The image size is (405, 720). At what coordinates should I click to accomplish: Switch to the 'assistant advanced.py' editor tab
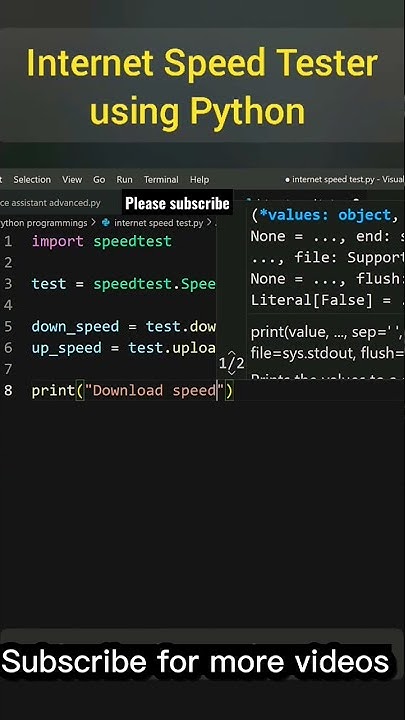pyautogui.click(x=51, y=202)
